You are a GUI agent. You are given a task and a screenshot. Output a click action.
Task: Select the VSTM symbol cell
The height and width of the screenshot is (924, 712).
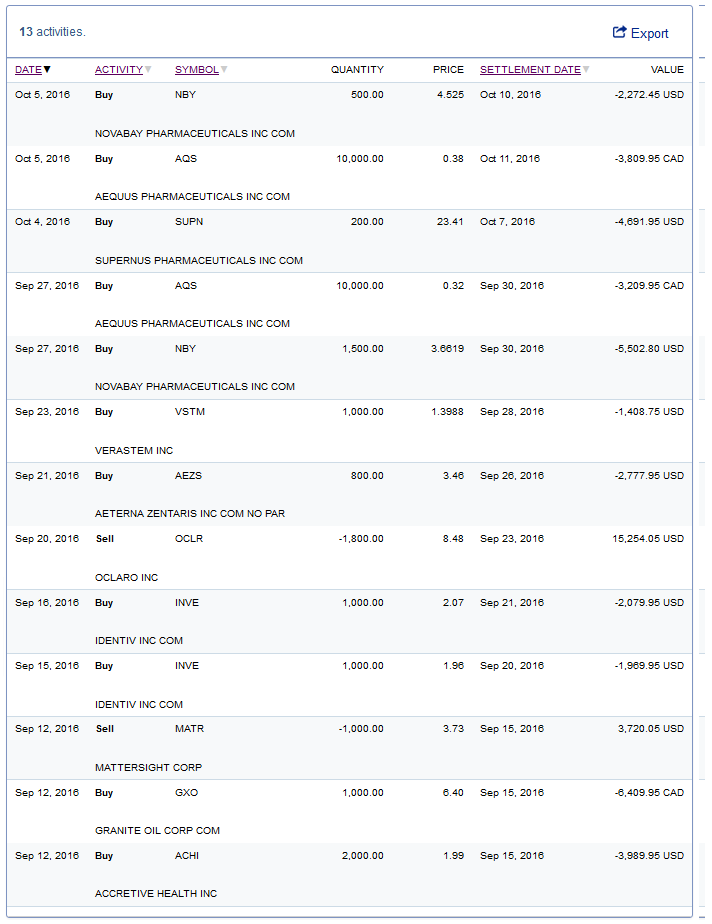(x=189, y=412)
